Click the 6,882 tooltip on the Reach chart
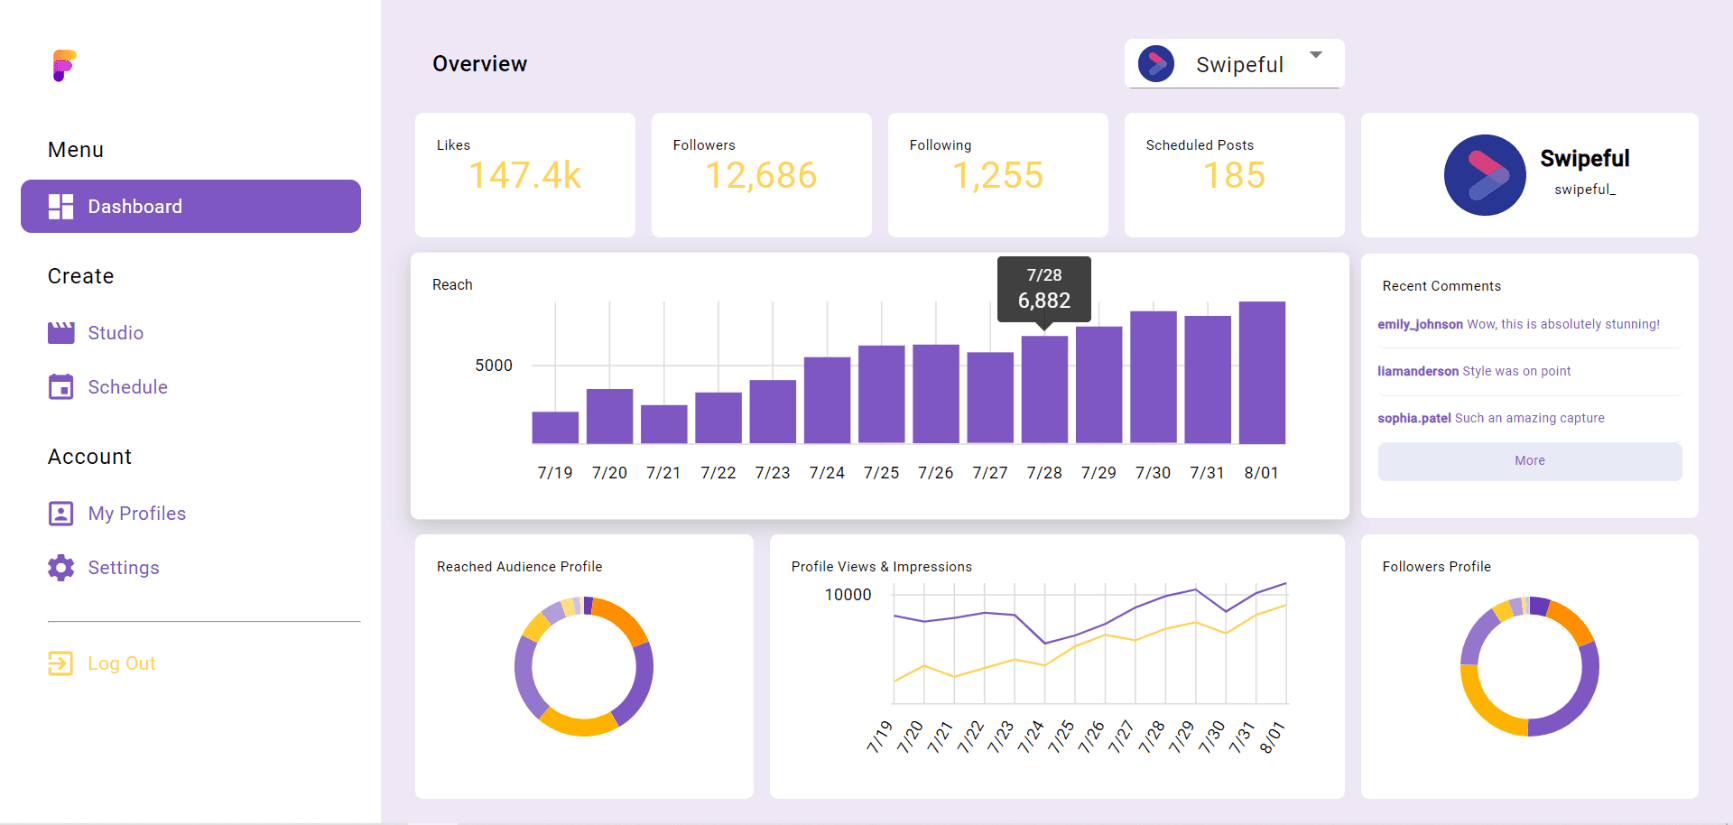Screen dimensions: 1733x825 click(x=1044, y=289)
